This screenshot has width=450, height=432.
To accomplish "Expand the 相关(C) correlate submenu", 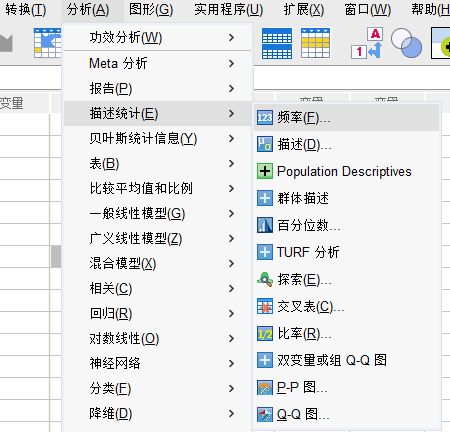I will 157,289.
